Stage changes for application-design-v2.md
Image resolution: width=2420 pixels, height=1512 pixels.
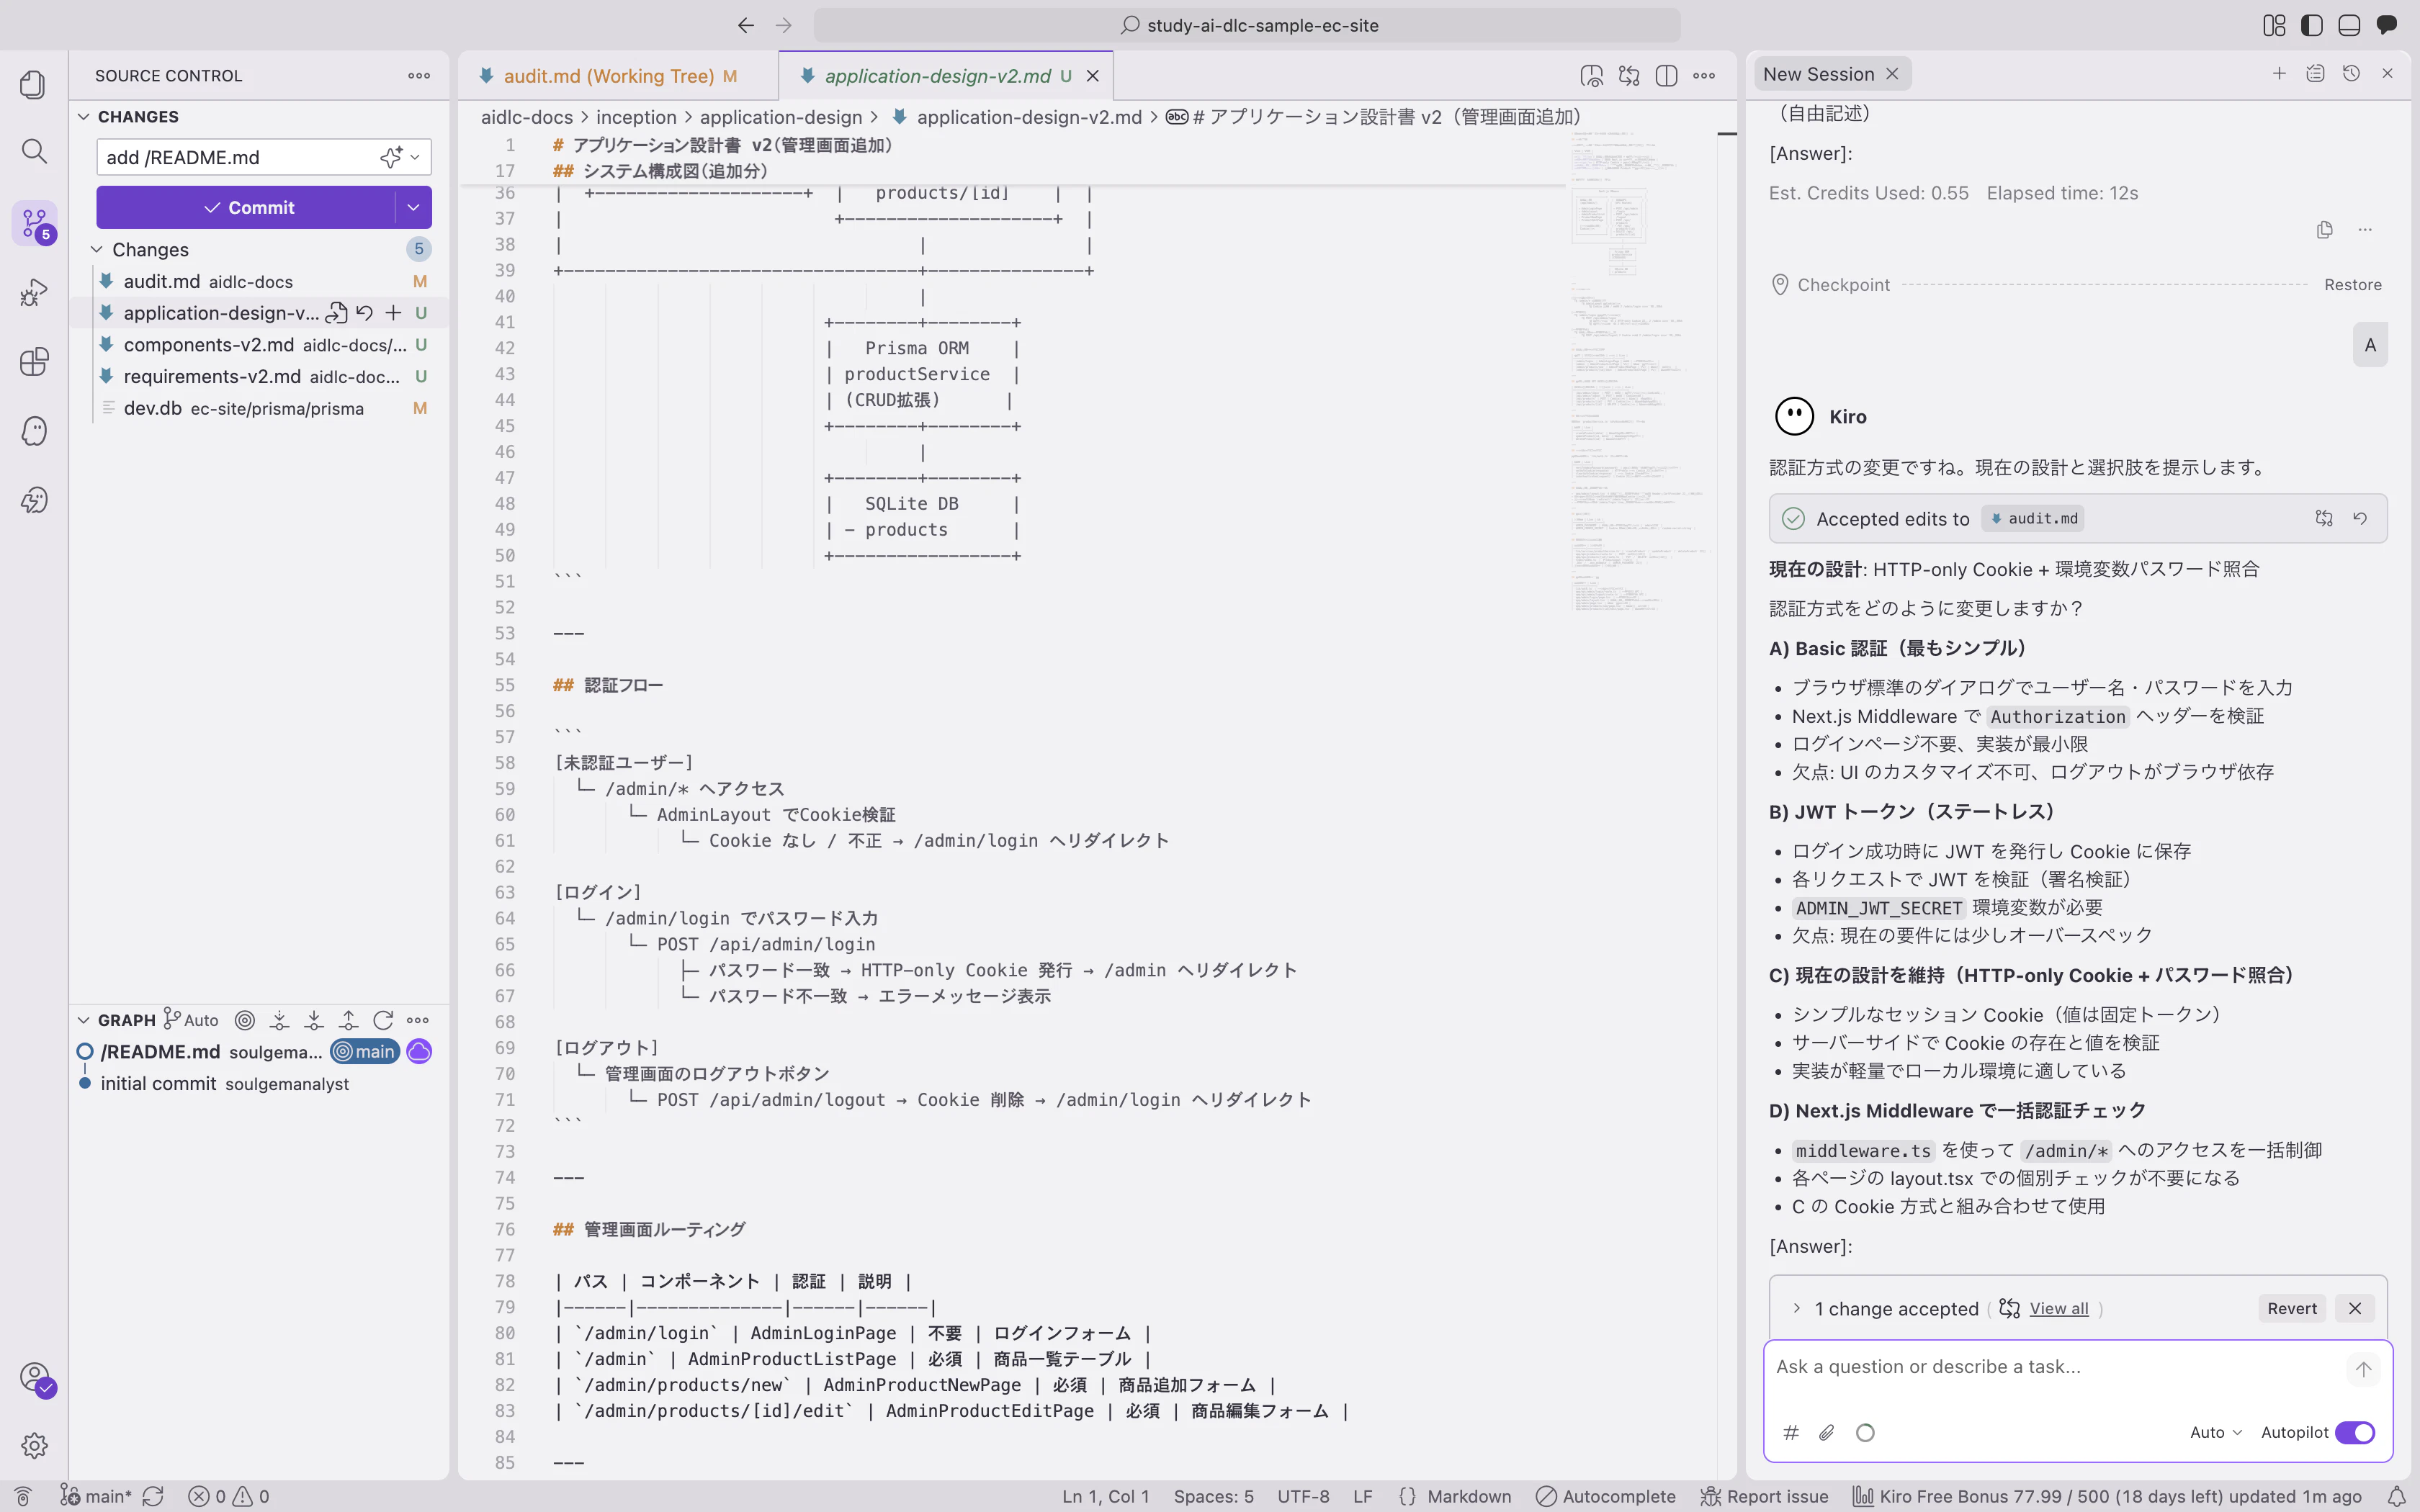point(393,313)
